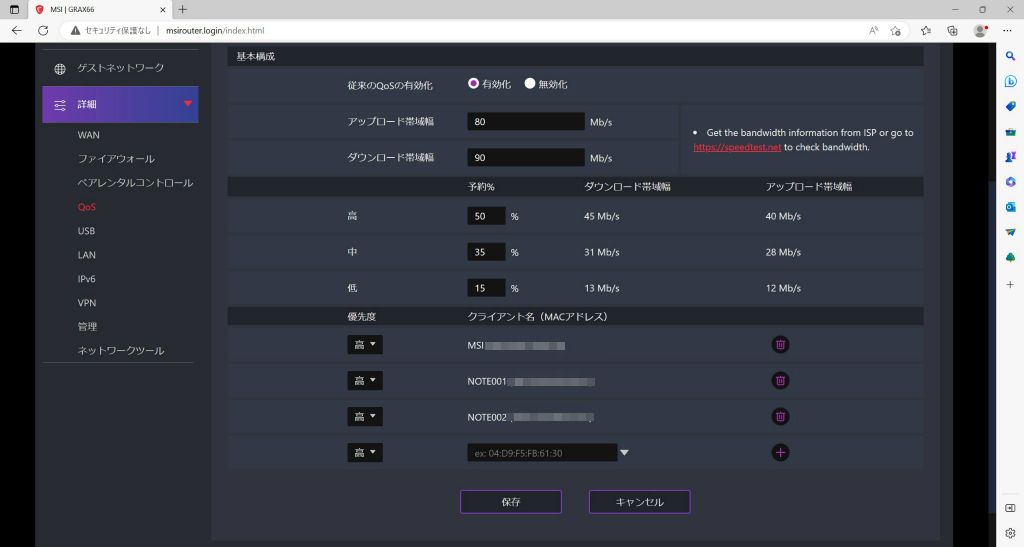Image resolution: width=1024 pixels, height=547 pixels.
Task: Delete the MSI client entry with trash icon
Action: [780, 345]
